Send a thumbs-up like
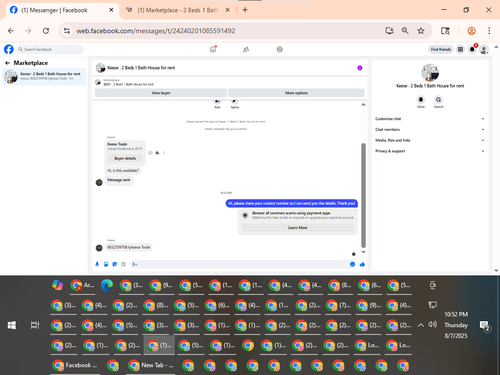The width and height of the screenshot is (500, 375). click(x=362, y=264)
